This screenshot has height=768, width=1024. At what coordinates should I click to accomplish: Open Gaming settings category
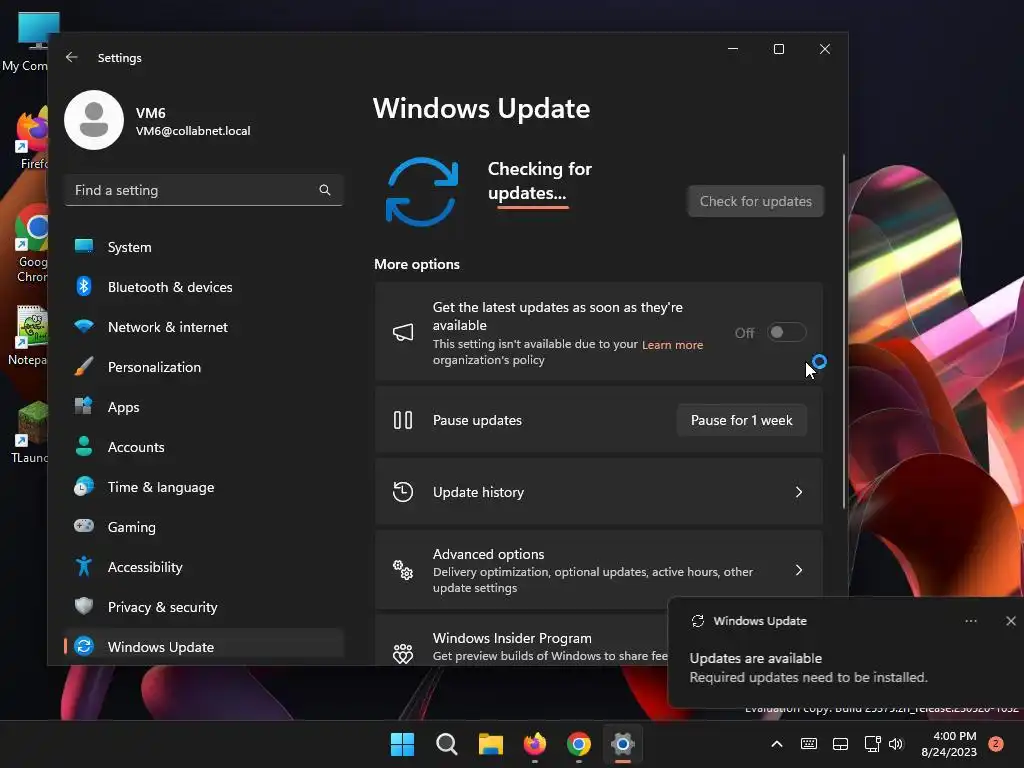point(204,527)
